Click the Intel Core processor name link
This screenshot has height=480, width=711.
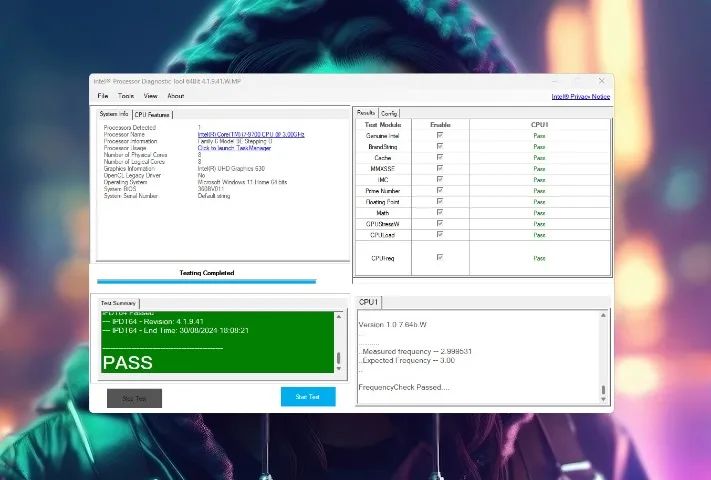coord(250,134)
